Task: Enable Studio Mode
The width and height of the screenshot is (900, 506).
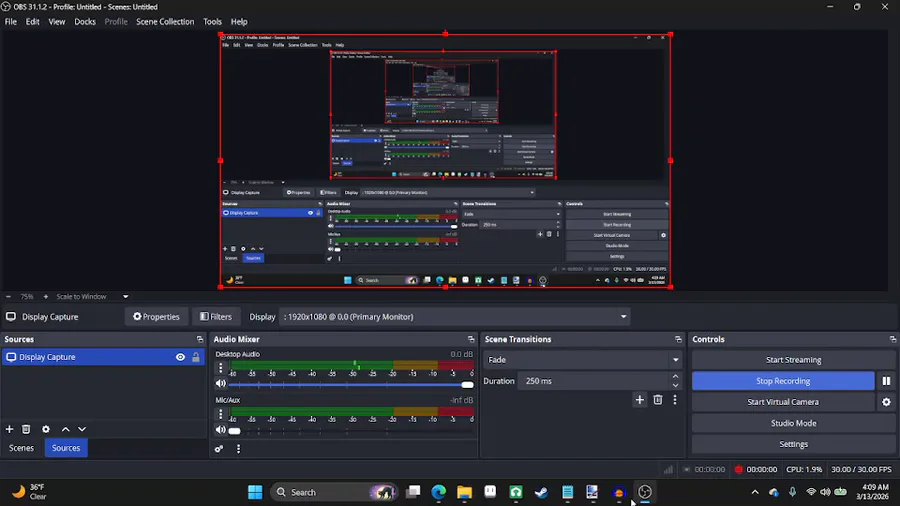Action: (793, 423)
